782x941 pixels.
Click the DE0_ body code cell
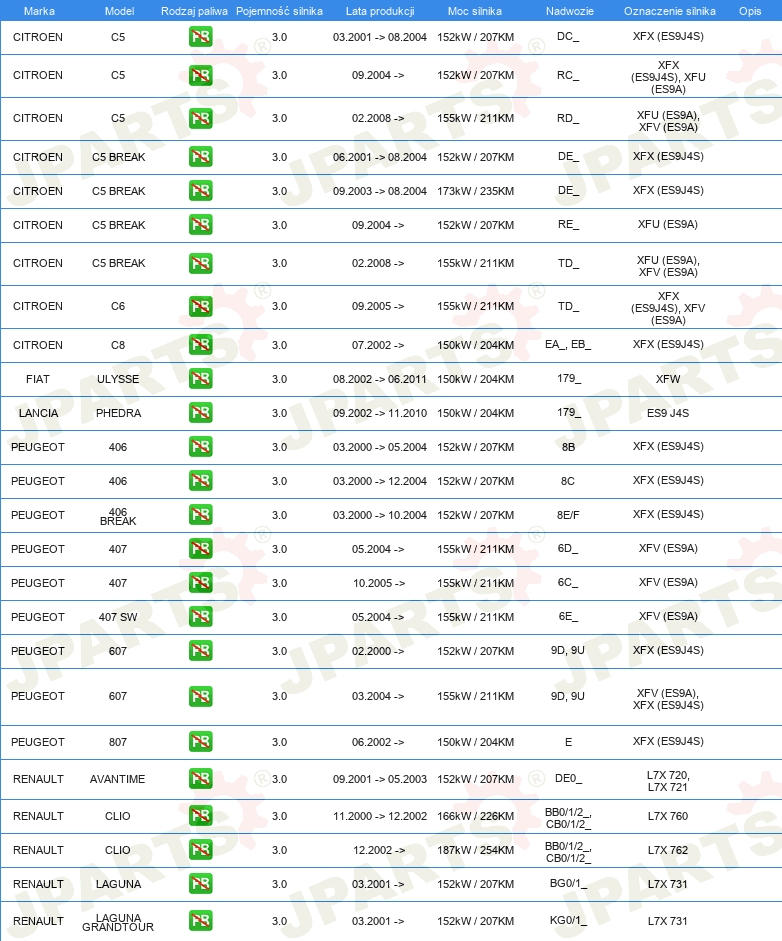point(568,779)
